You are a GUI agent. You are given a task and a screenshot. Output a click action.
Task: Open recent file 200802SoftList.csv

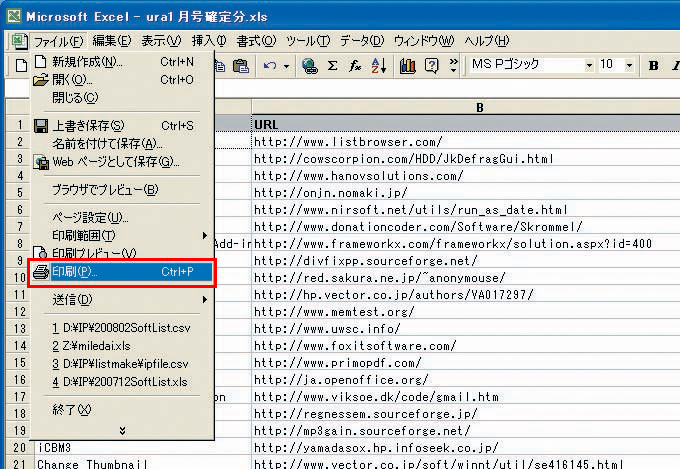122,328
